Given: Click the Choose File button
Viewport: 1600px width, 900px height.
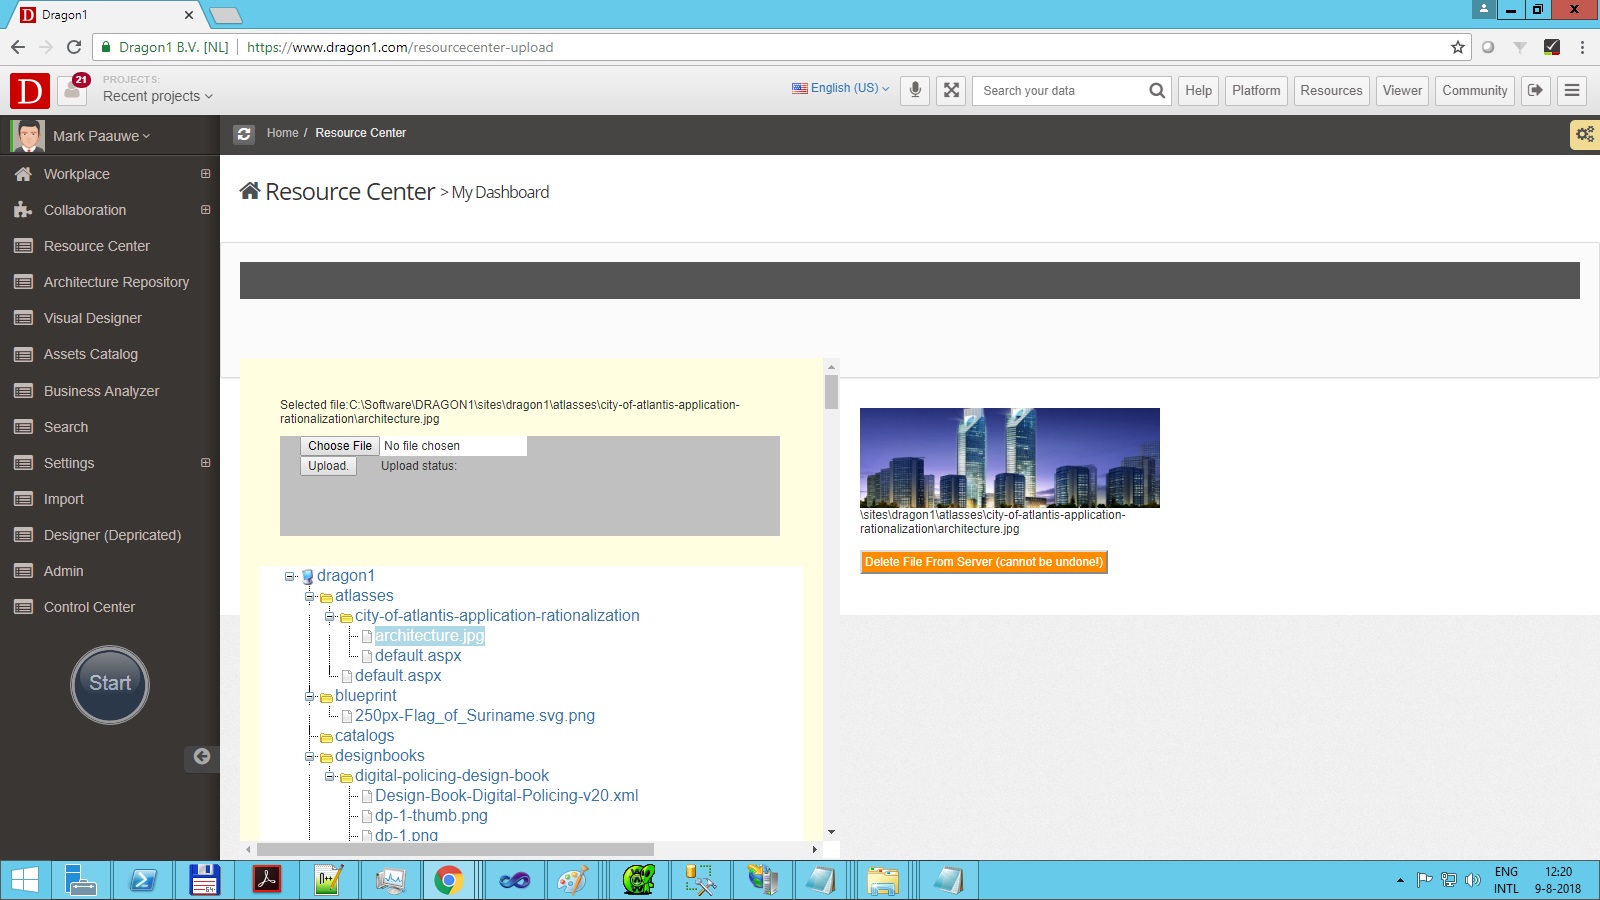Looking at the screenshot, I should point(340,446).
